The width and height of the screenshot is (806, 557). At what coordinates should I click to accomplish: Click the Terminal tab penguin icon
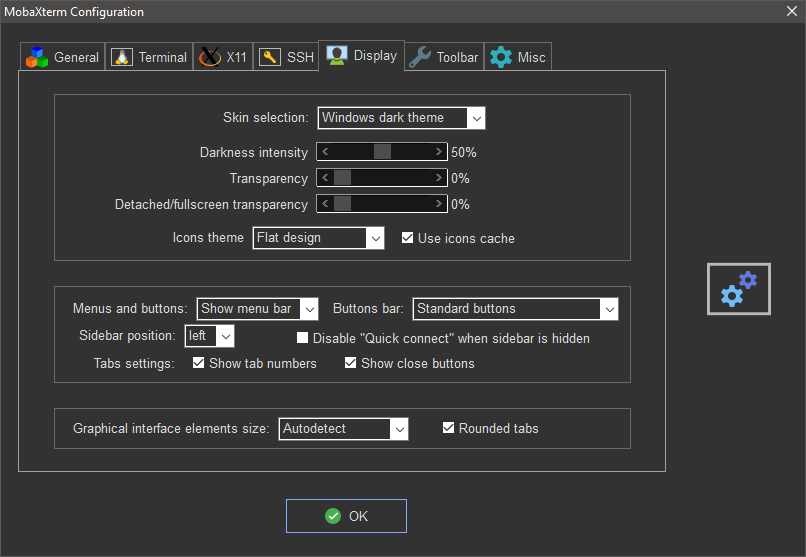coord(122,57)
